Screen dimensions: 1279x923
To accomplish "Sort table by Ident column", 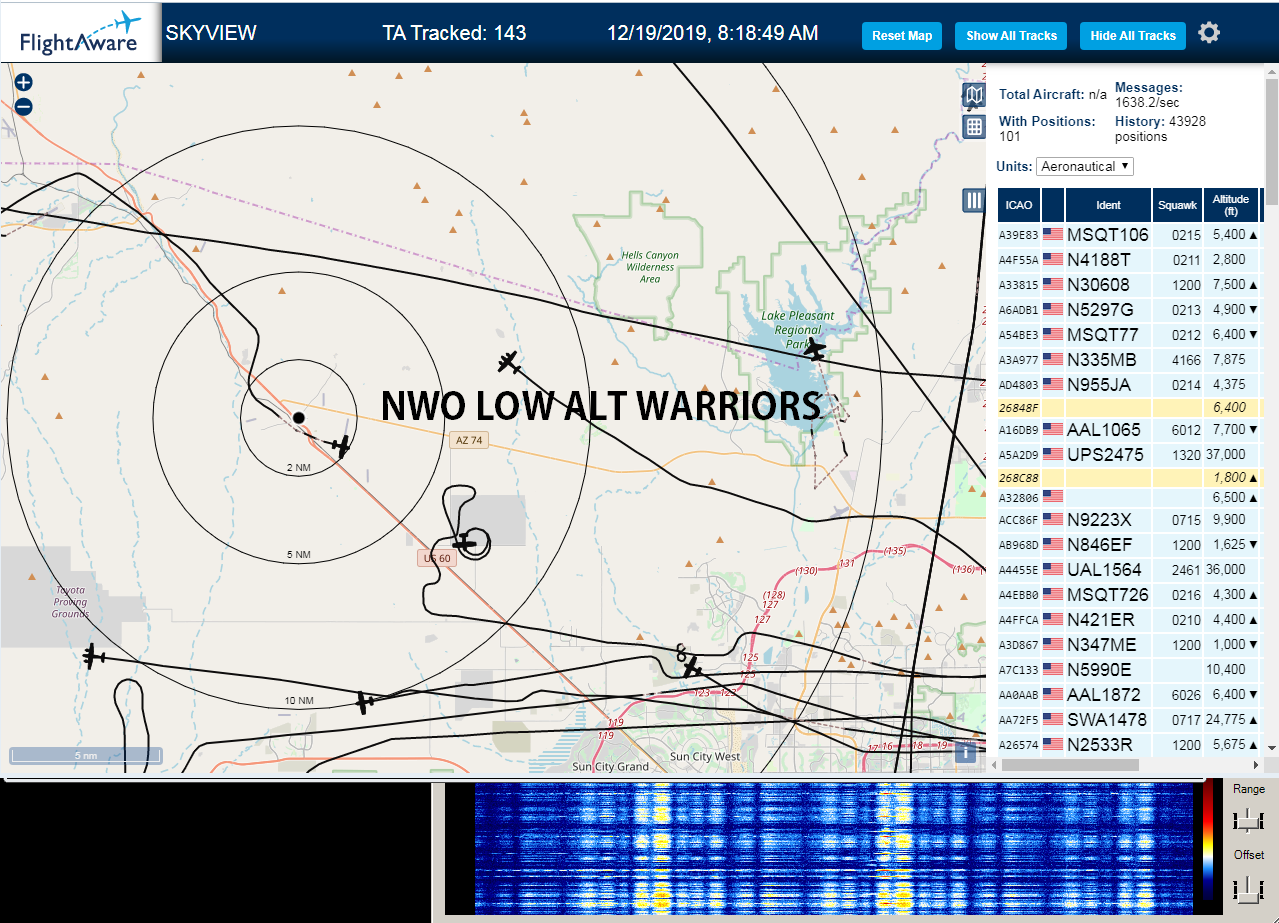I will pos(1108,205).
